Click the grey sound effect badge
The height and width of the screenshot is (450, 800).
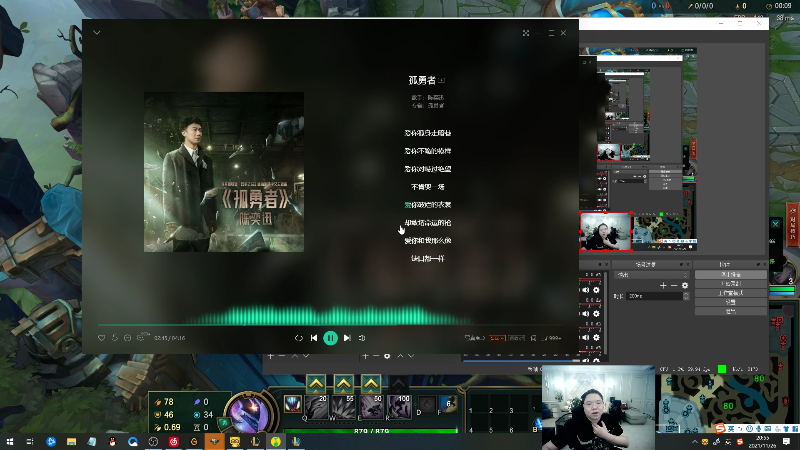516,338
